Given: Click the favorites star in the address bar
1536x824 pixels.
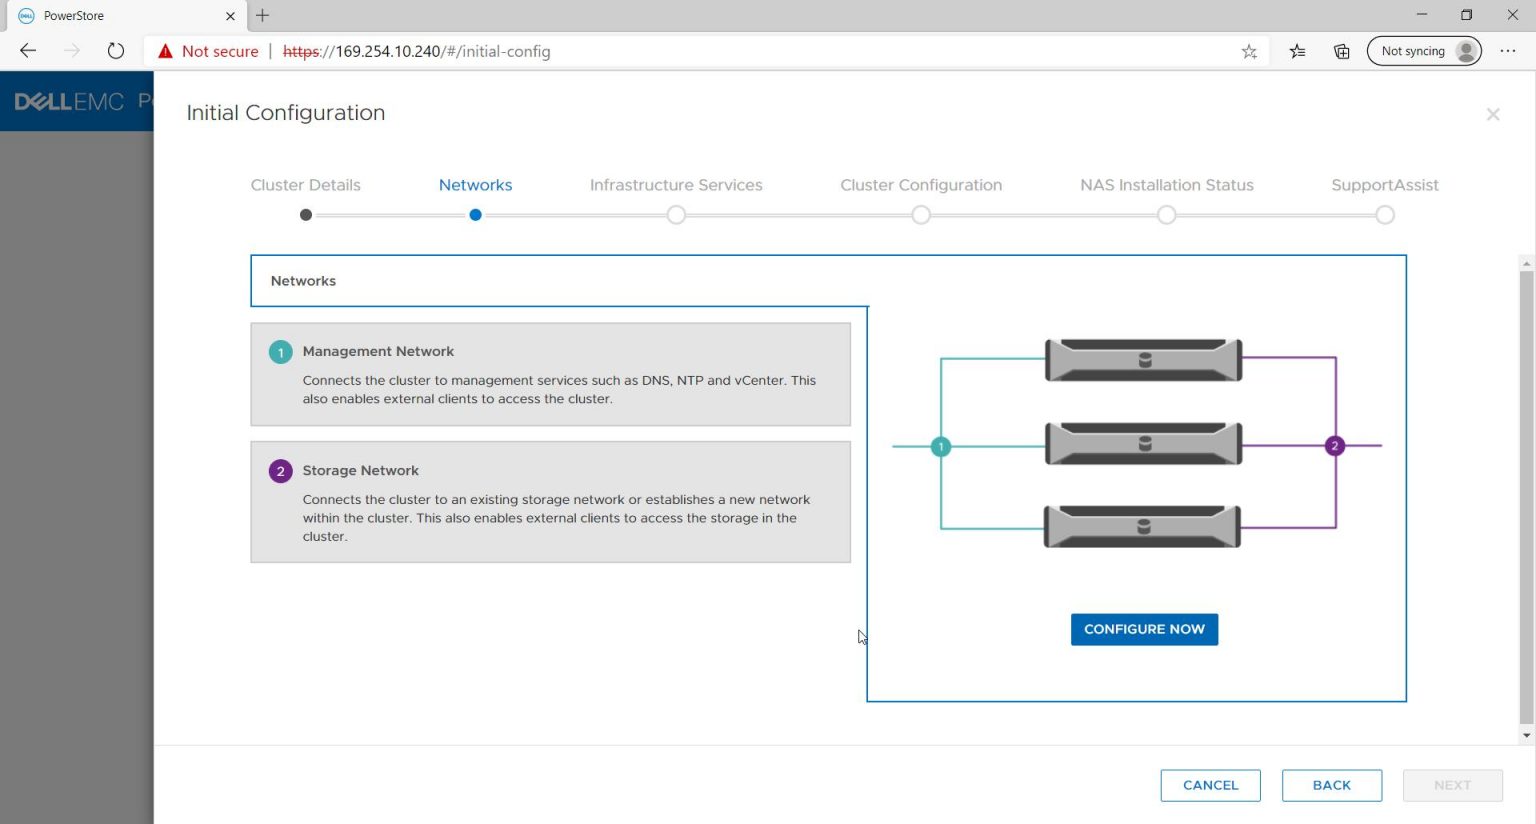Looking at the screenshot, I should click(1248, 50).
